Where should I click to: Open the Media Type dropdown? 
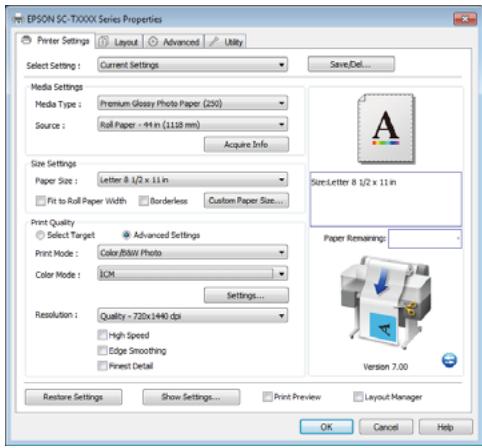click(x=192, y=103)
